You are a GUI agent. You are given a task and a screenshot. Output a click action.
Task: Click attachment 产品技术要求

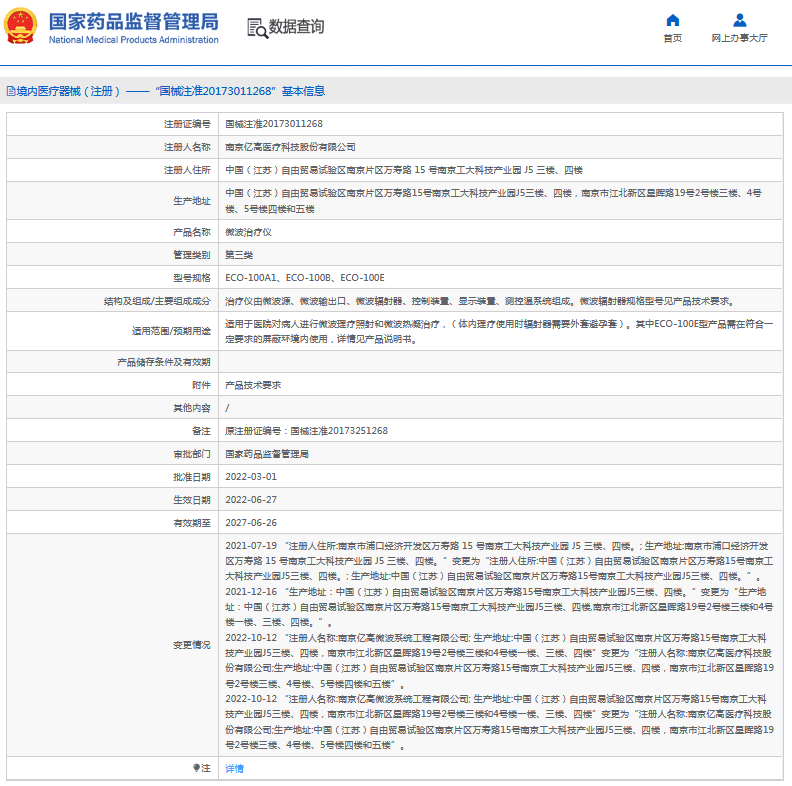point(253,385)
